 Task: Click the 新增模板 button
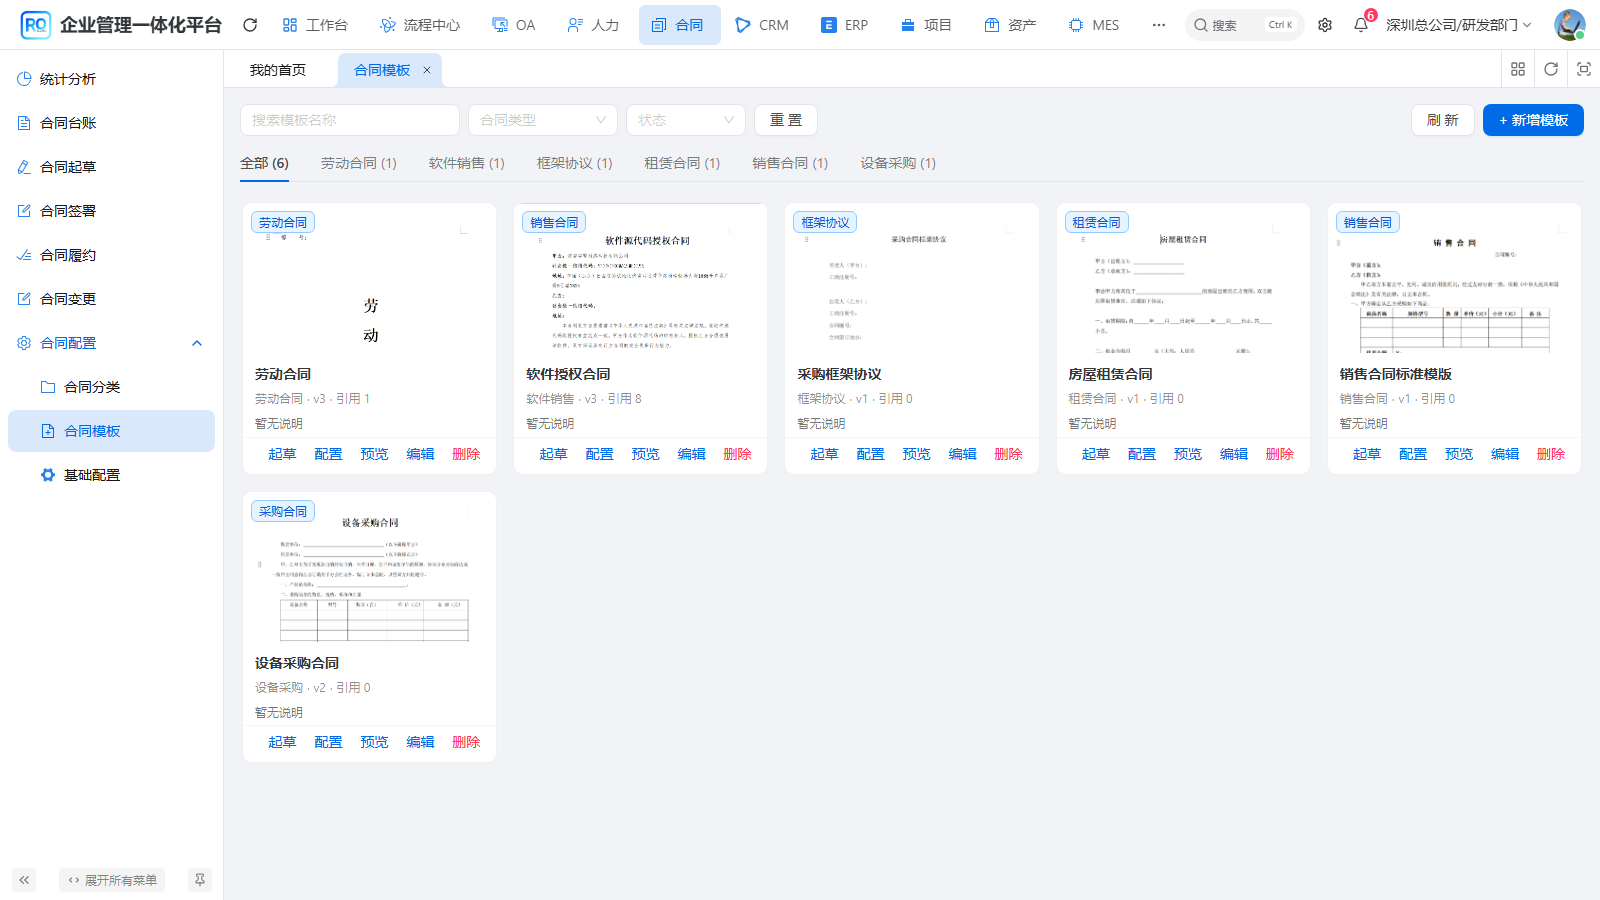click(x=1533, y=120)
